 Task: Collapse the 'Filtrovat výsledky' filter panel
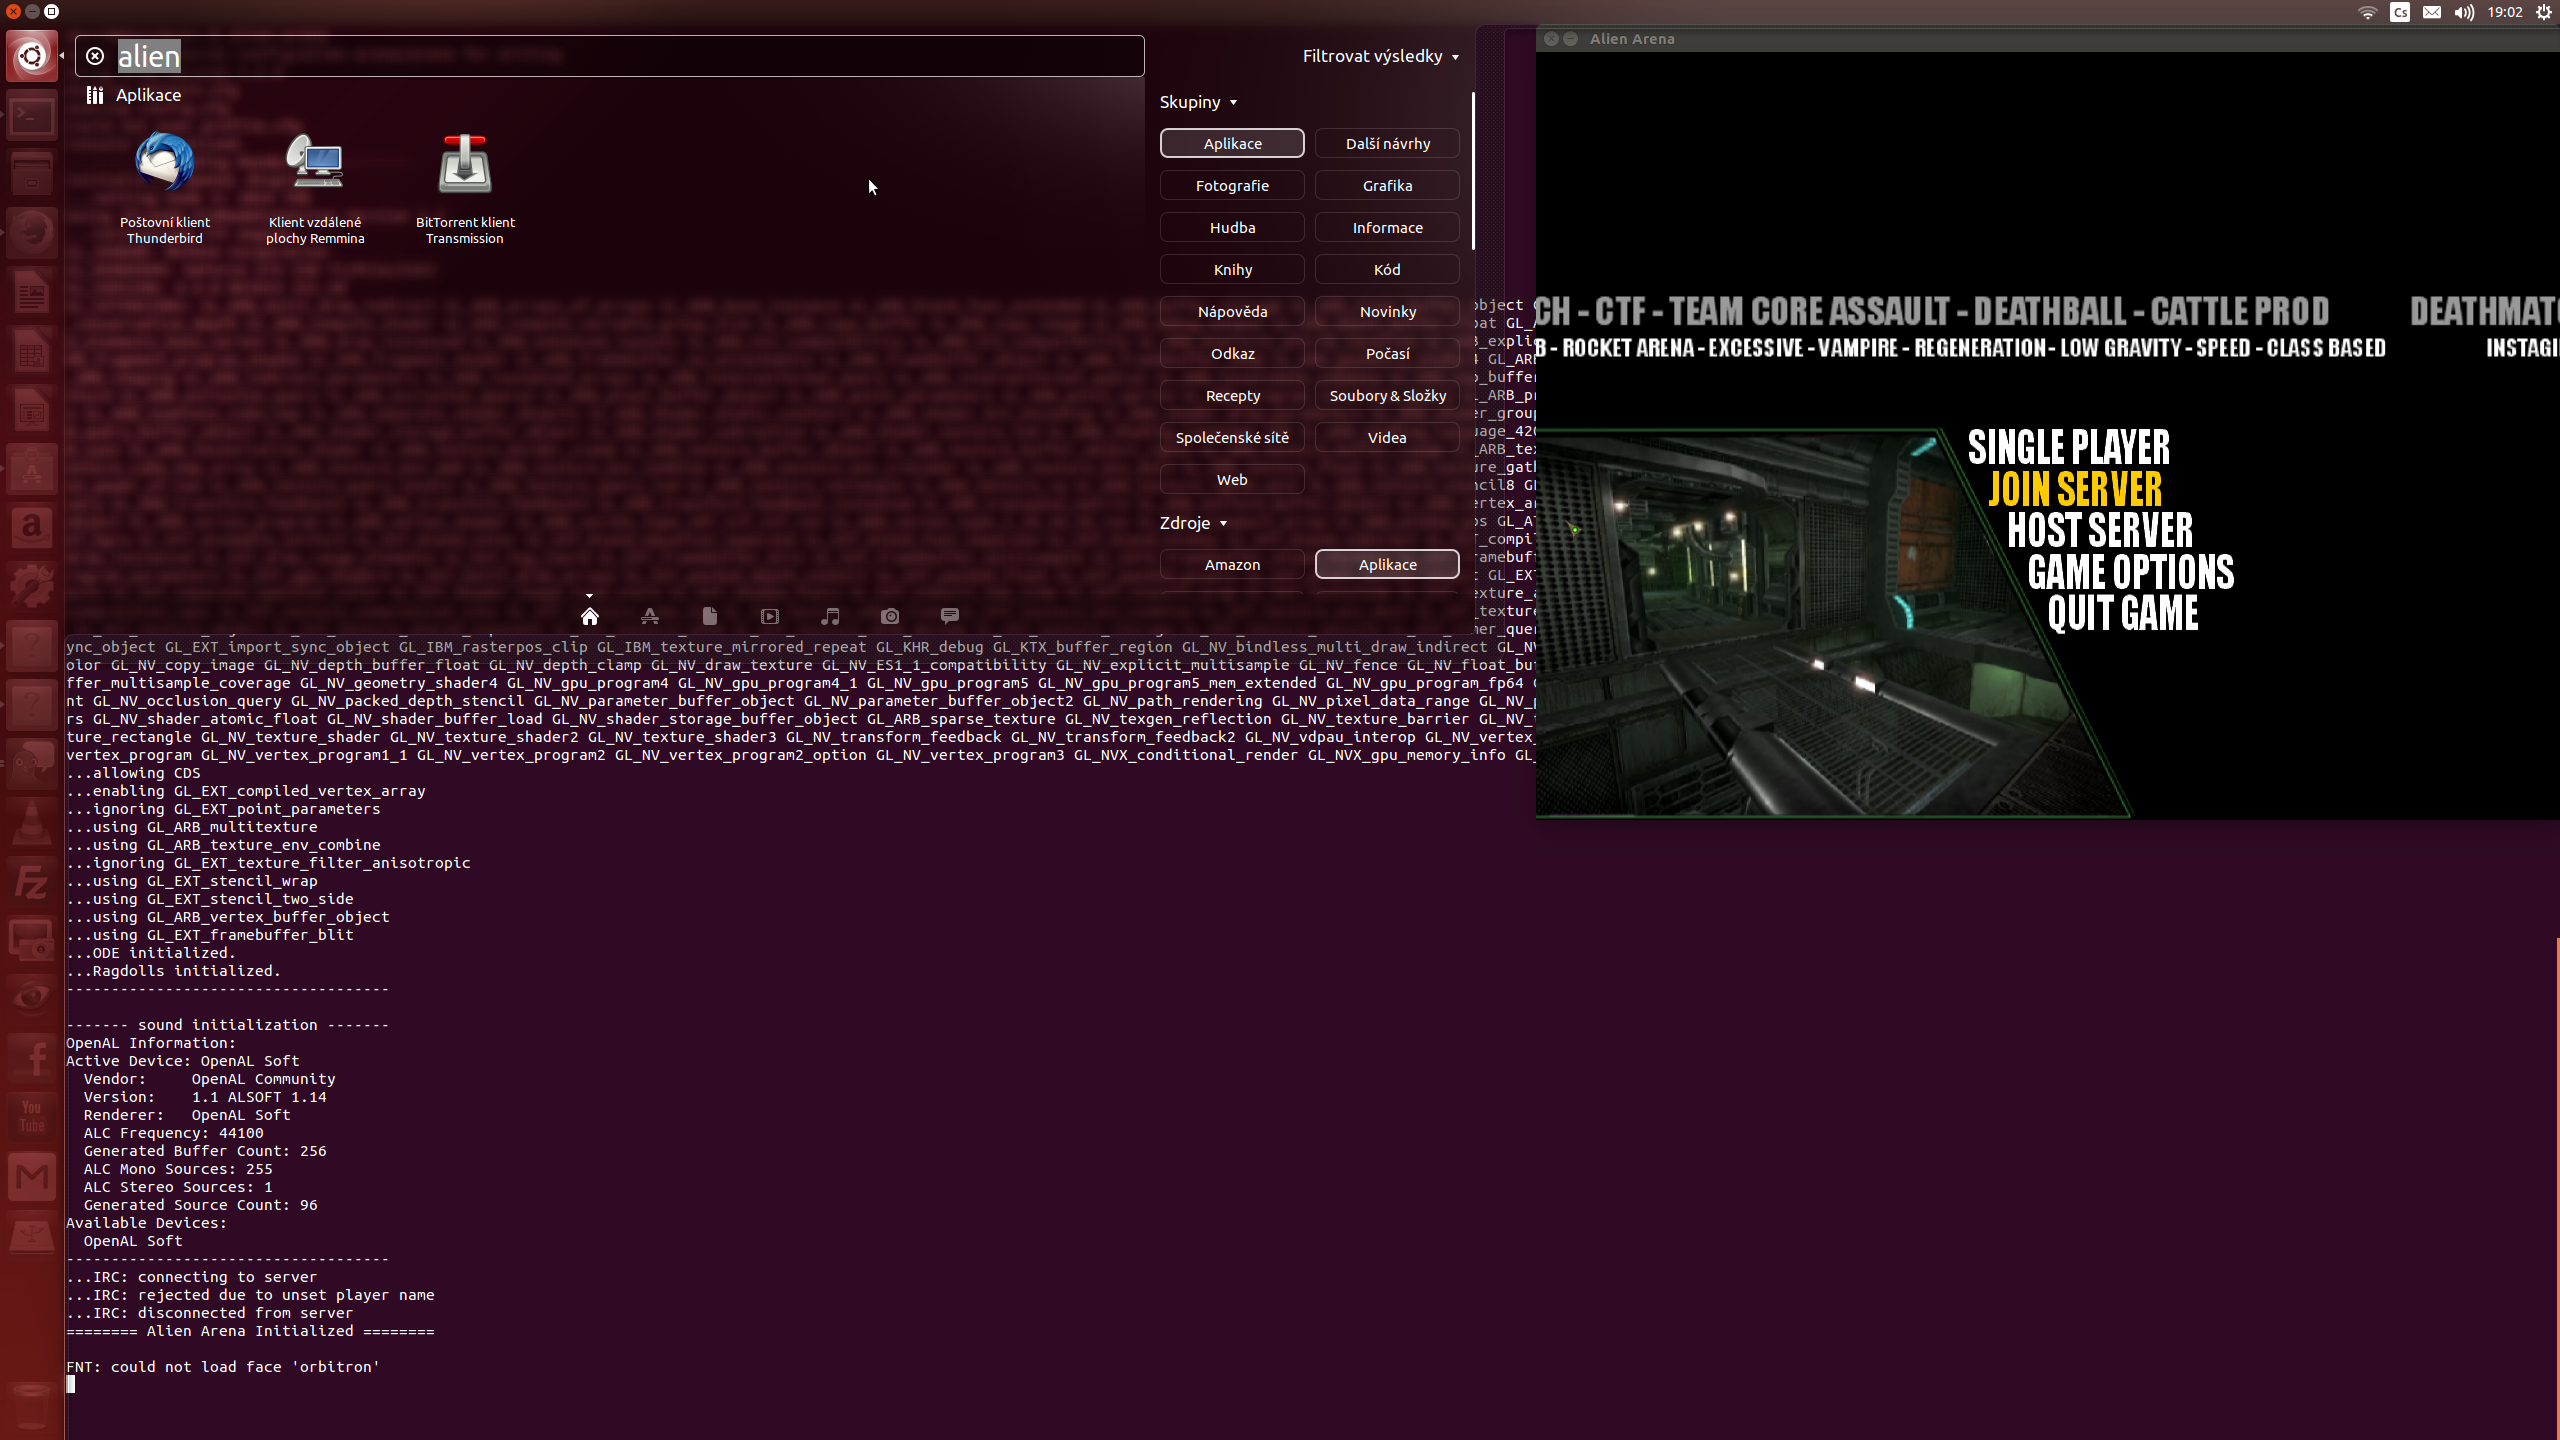[x=1380, y=56]
